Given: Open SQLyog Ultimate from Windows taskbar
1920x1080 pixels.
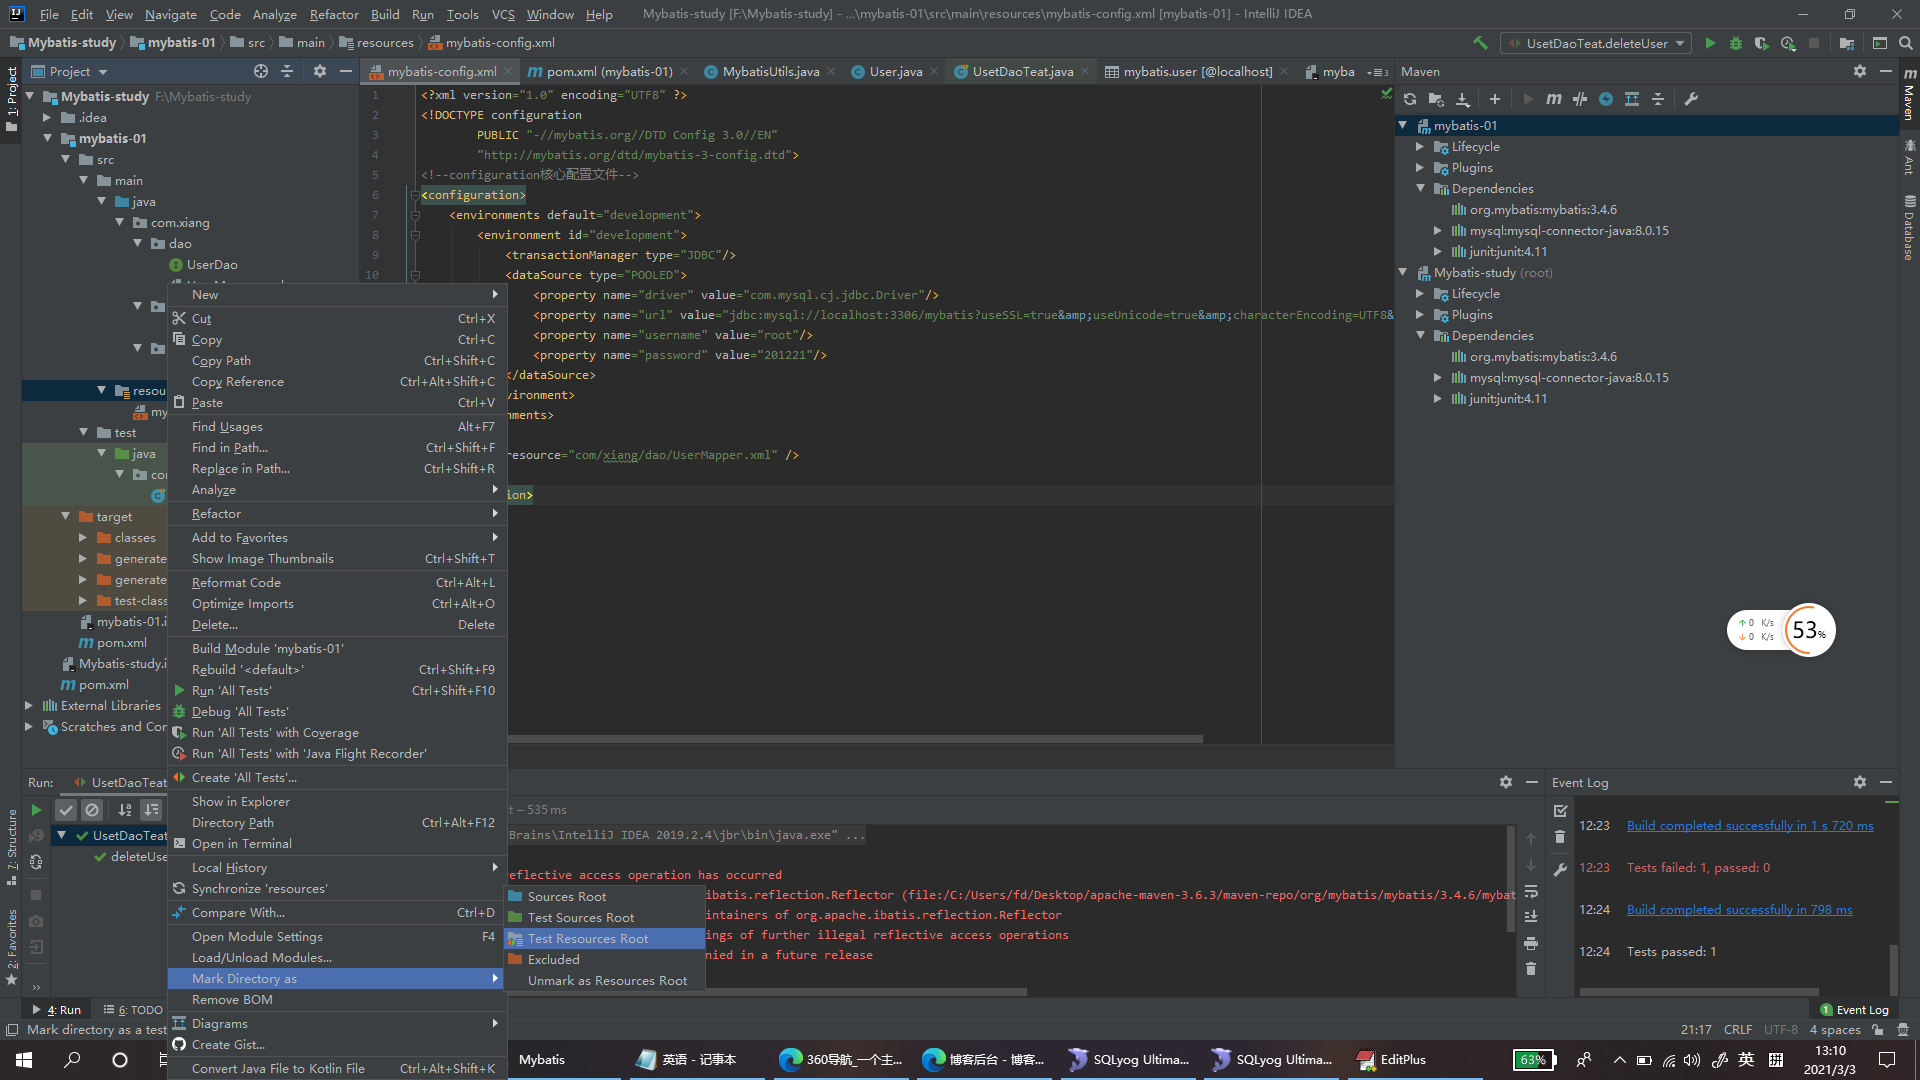Looking at the screenshot, I should [x=1128, y=1060].
